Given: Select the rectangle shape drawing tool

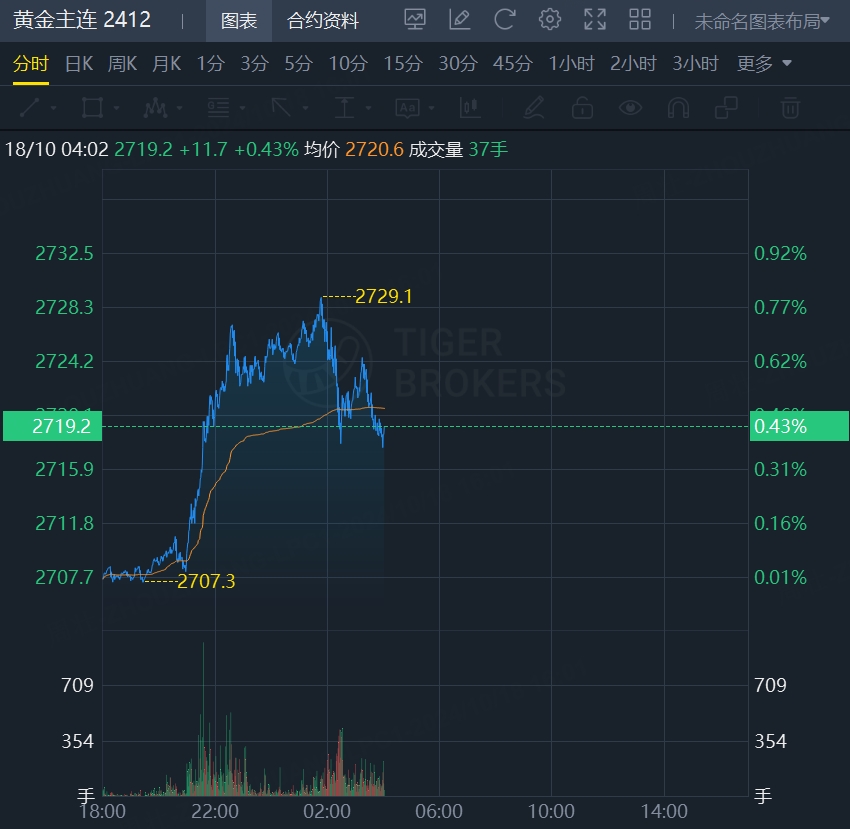Looking at the screenshot, I should click(92, 108).
